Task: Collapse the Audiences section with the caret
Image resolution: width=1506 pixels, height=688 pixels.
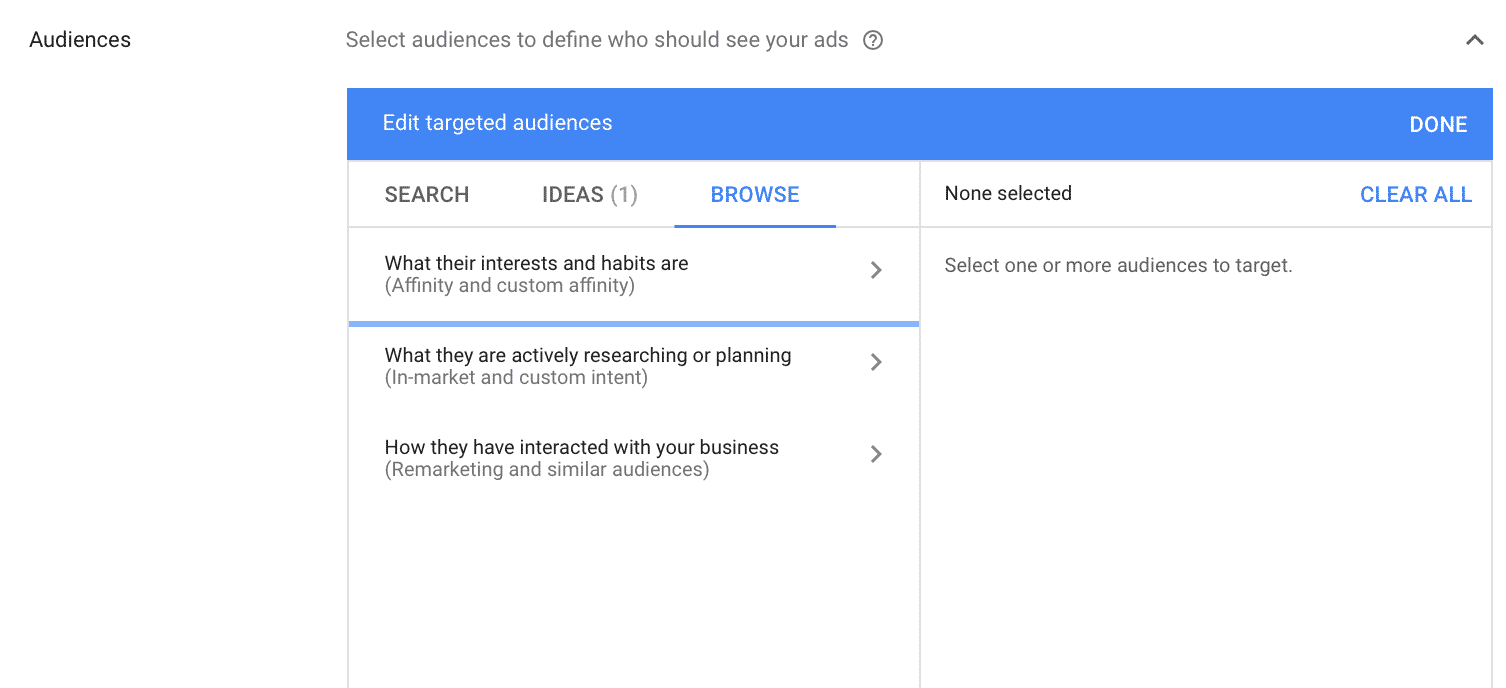Action: [x=1474, y=41]
